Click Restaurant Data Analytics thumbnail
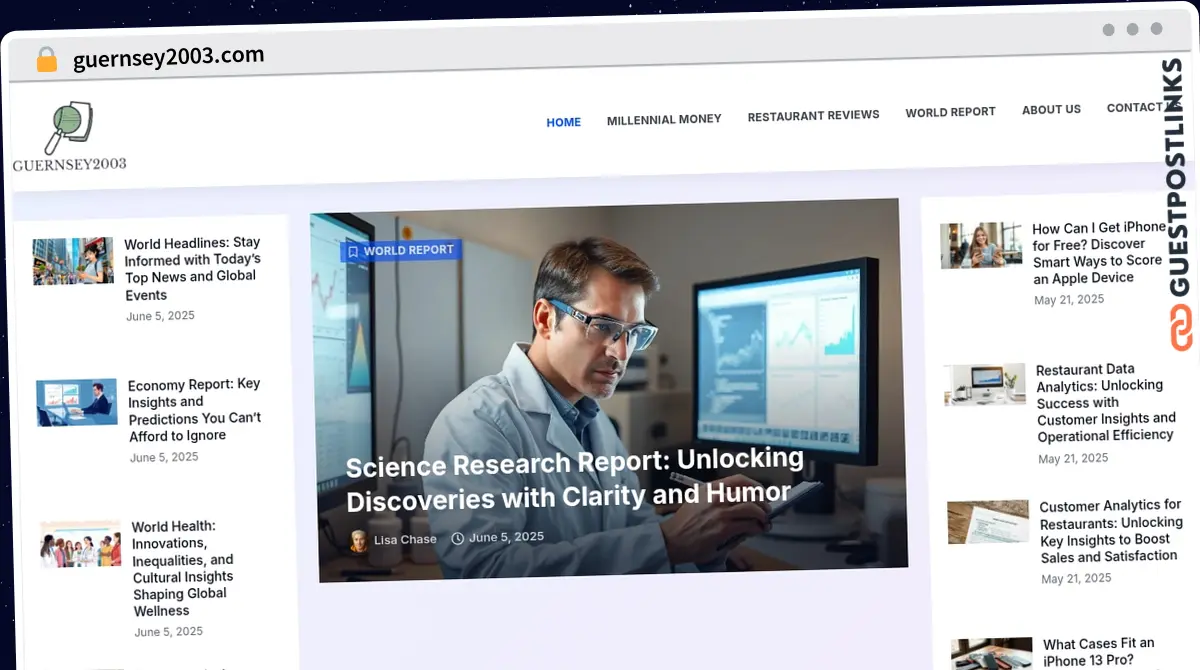Image resolution: width=1200 pixels, height=670 pixels. tap(985, 384)
